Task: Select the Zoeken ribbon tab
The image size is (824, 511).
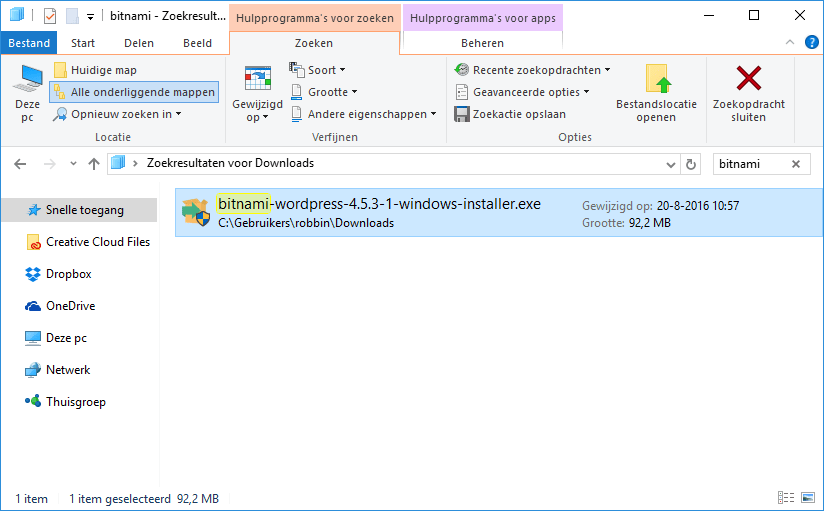Action: pos(314,43)
